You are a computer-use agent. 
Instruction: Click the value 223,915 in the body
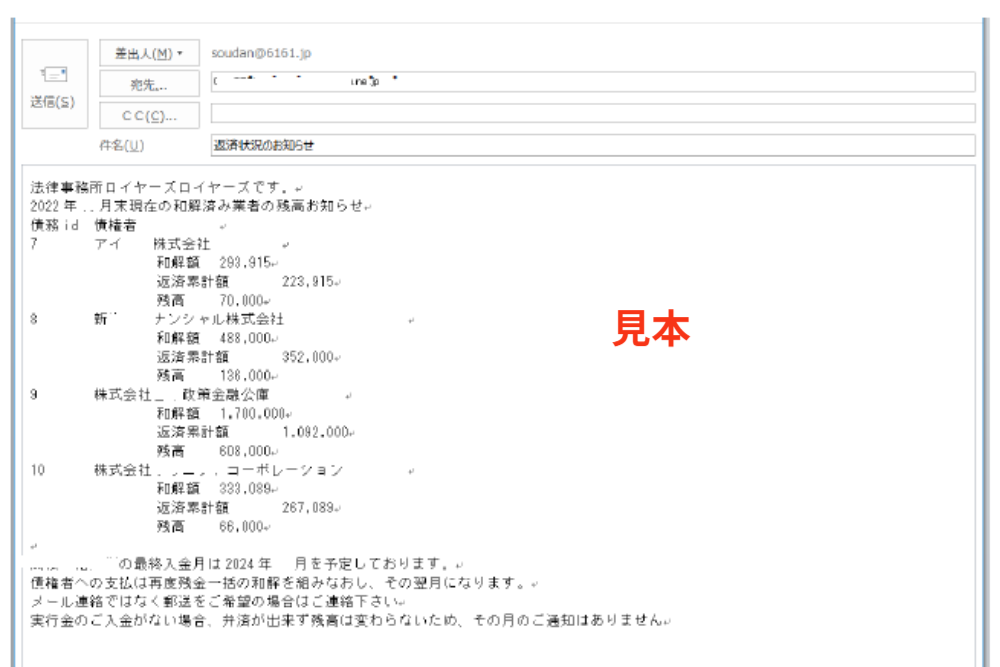coord(308,282)
